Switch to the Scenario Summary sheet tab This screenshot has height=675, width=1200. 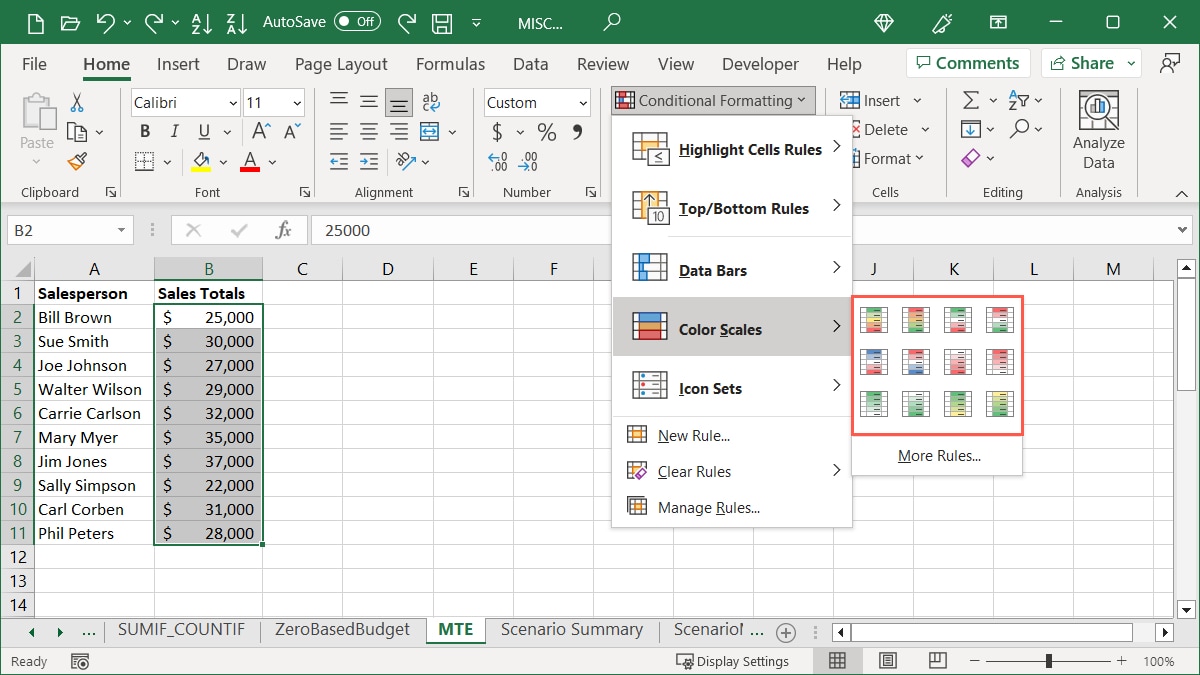pyautogui.click(x=571, y=630)
